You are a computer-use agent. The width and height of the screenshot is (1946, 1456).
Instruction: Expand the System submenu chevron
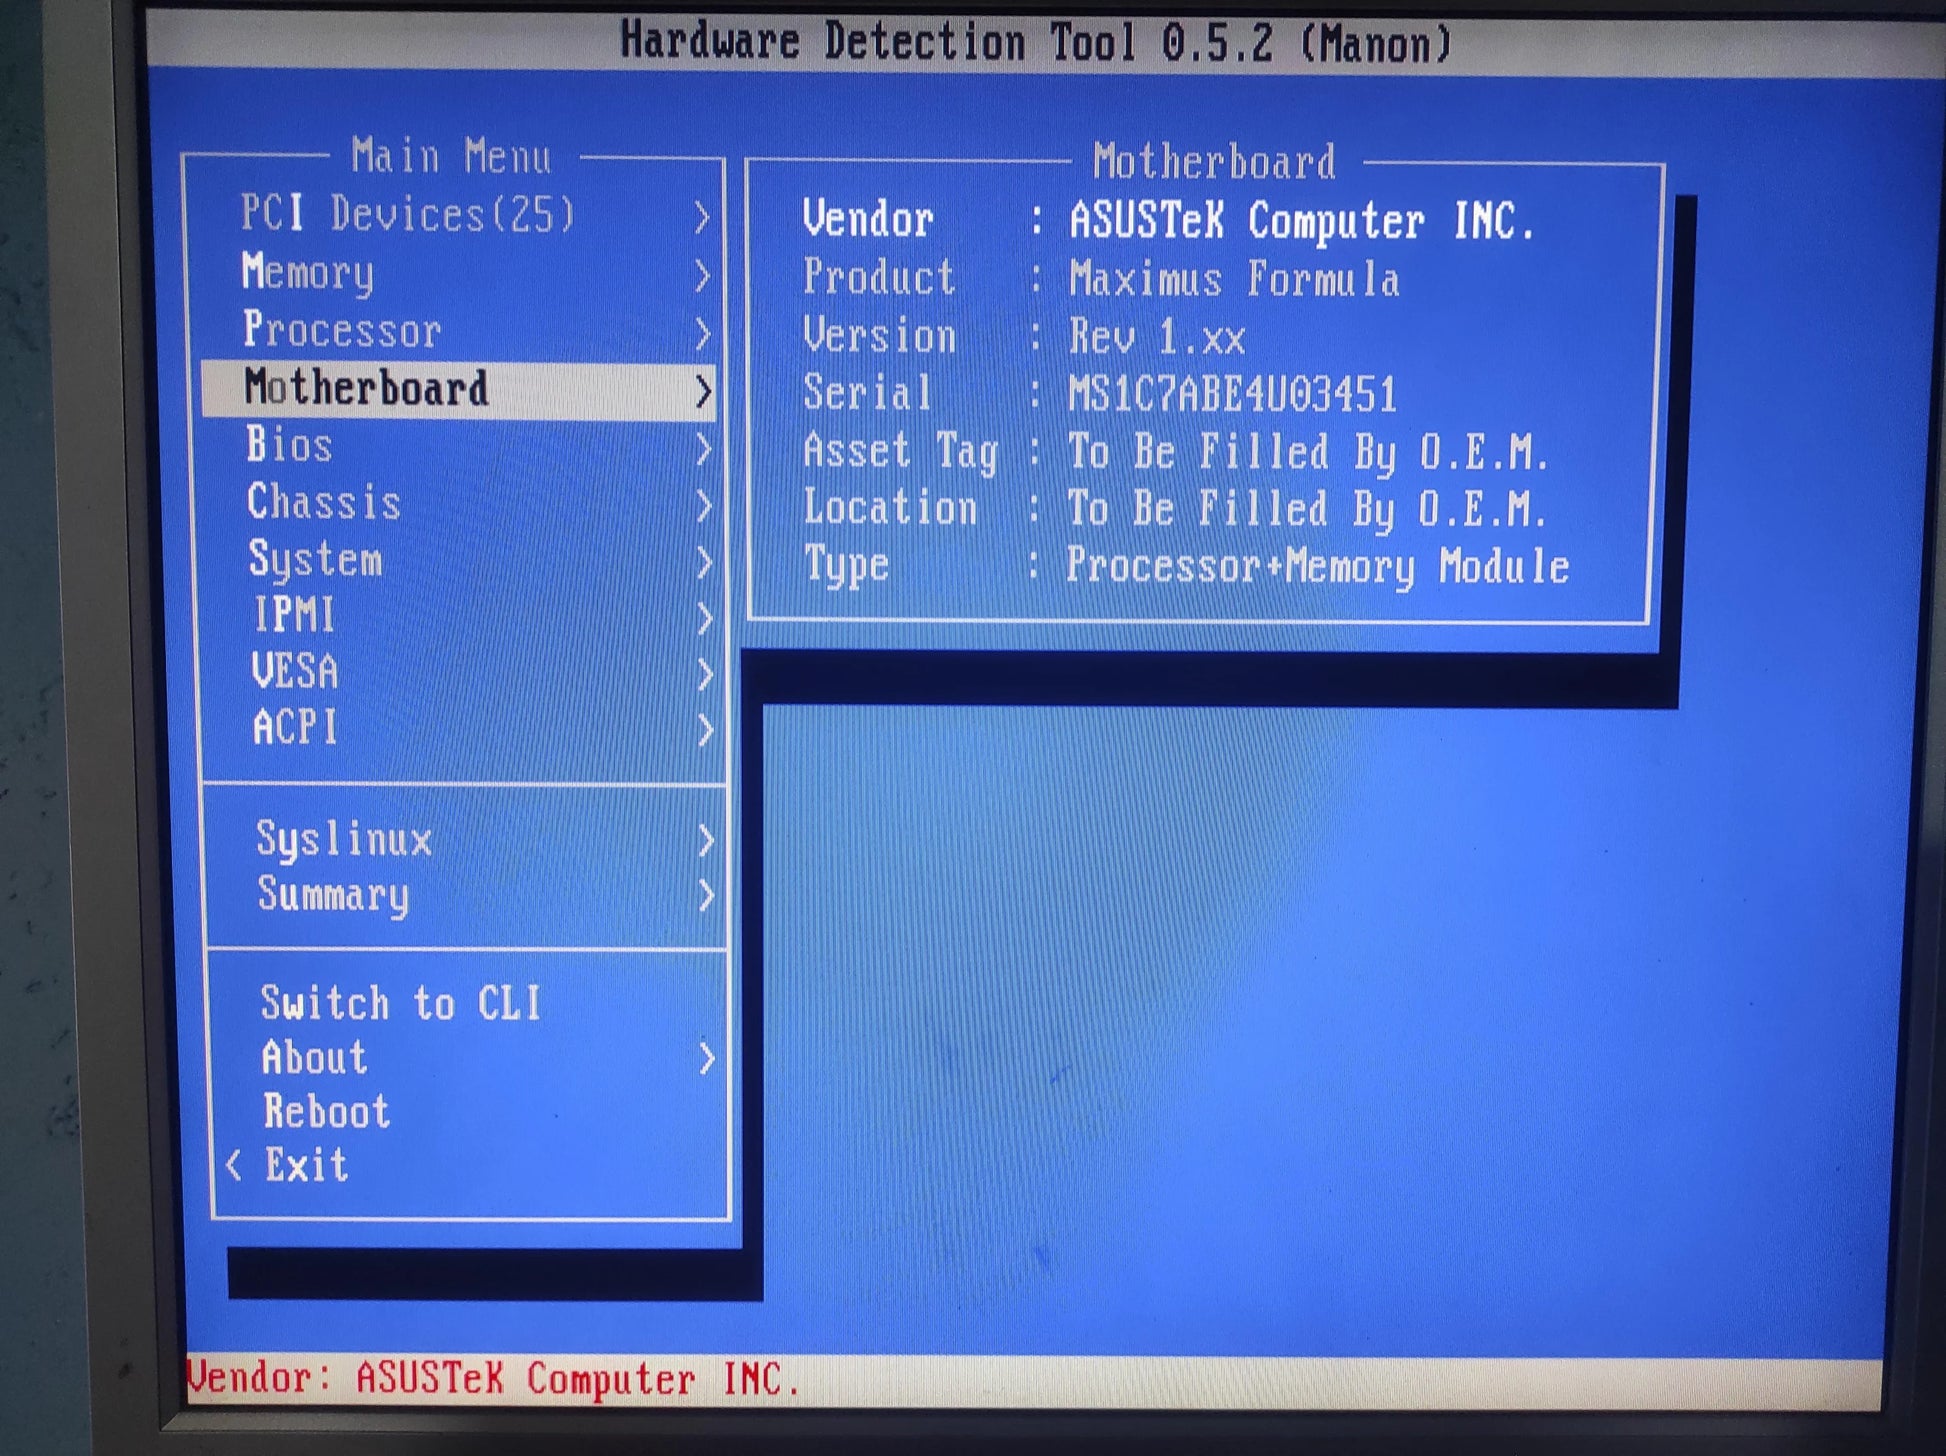(x=704, y=562)
